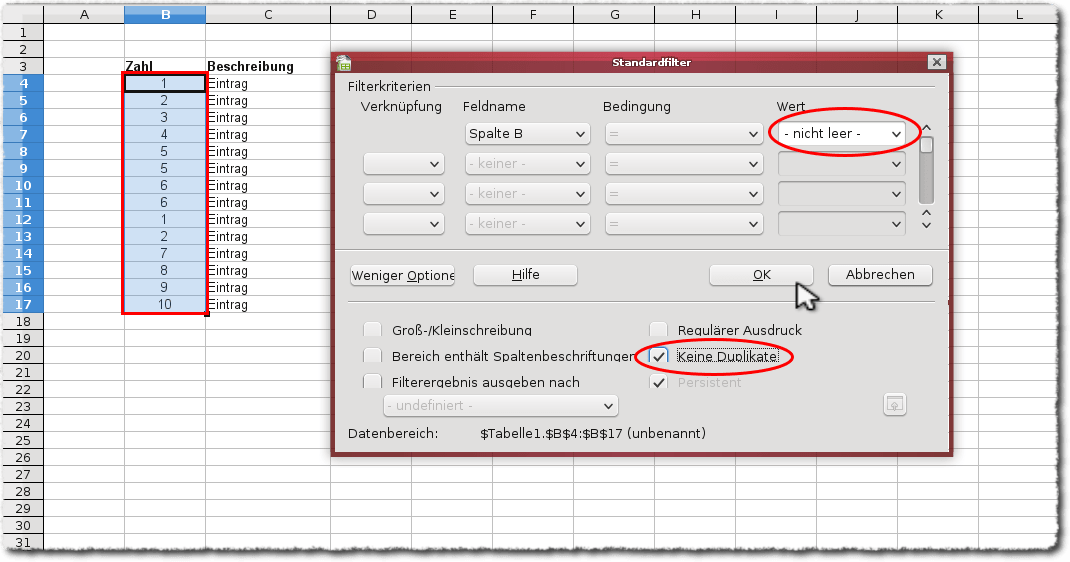This screenshot has height=562, width=1070.
Task: Open the Wert dropdown in second criteria row
Action: coord(842,164)
